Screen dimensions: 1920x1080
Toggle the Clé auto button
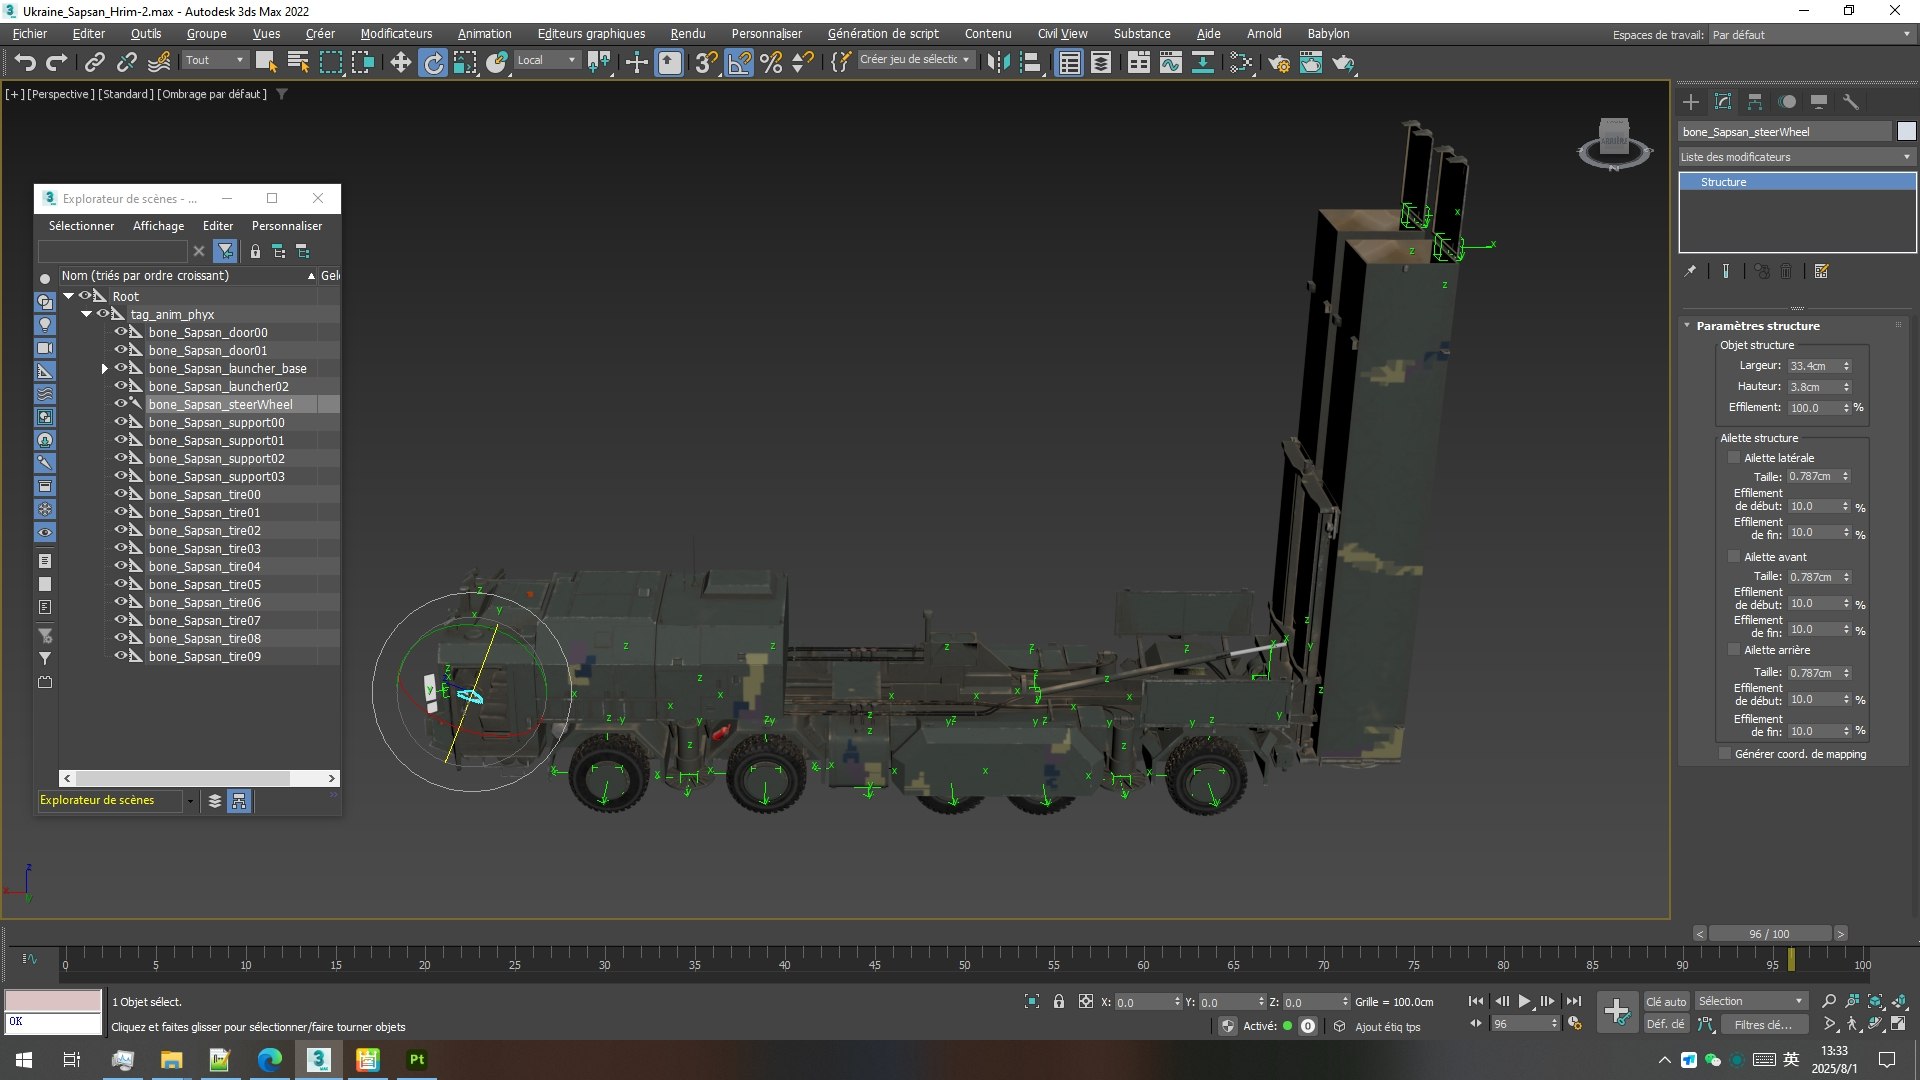tap(1665, 1001)
